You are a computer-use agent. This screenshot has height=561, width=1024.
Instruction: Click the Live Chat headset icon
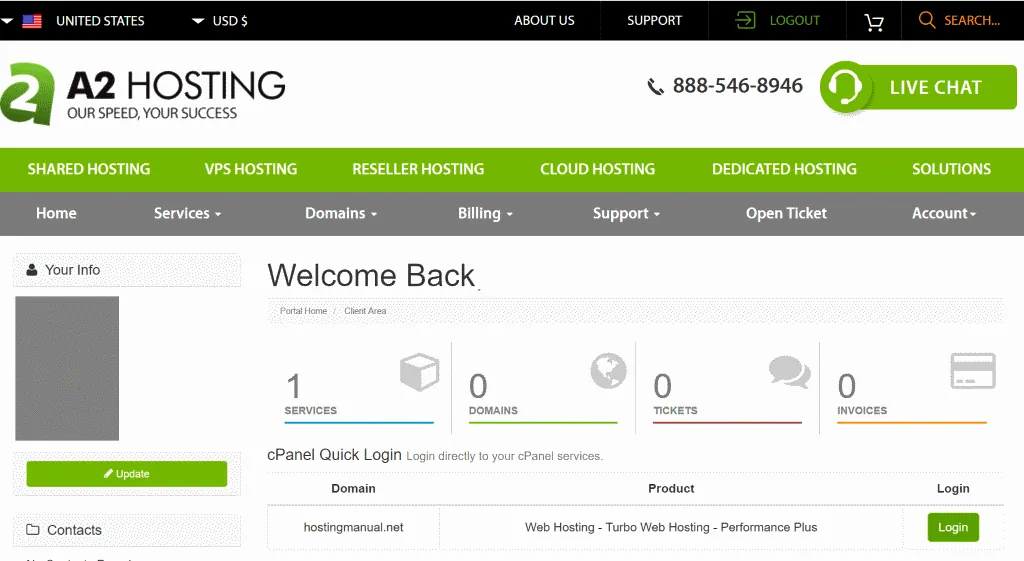click(x=845, y=87)
